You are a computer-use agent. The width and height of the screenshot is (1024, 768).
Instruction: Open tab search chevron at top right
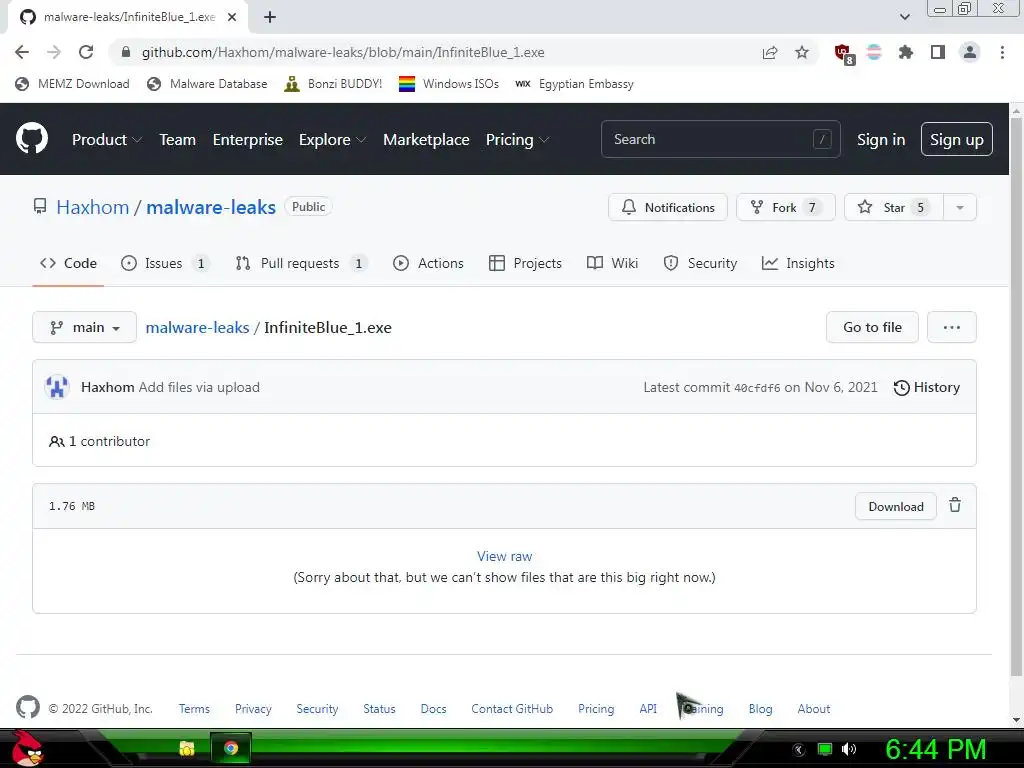click(x=904, y=17)
